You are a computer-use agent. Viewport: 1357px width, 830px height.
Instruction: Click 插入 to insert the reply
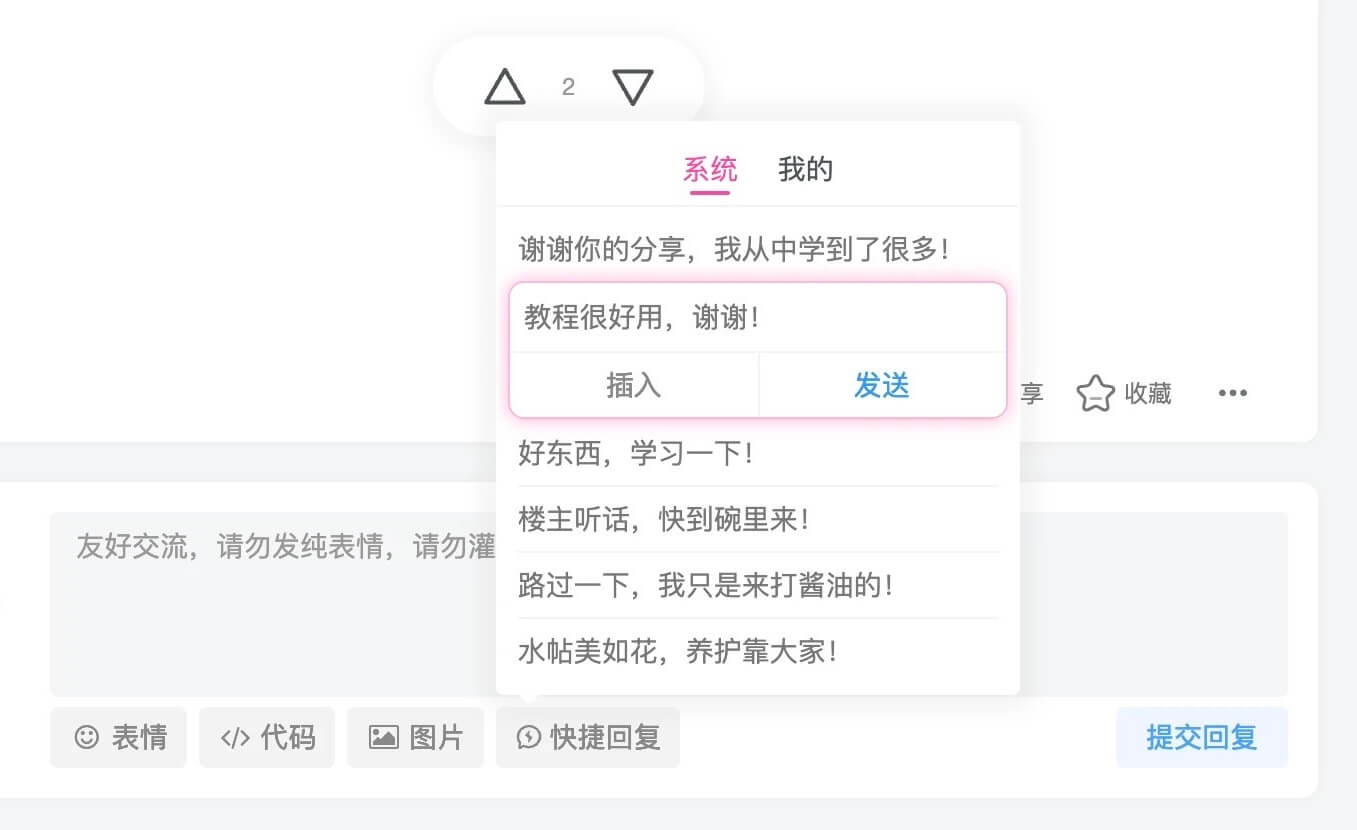click(x=634, y=385)
